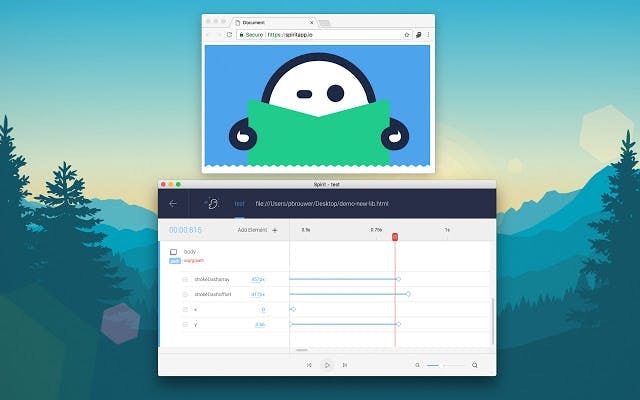This screenshot has height=400, width=640.
Task: Click the red path label under body
Action: pos(193,260)
